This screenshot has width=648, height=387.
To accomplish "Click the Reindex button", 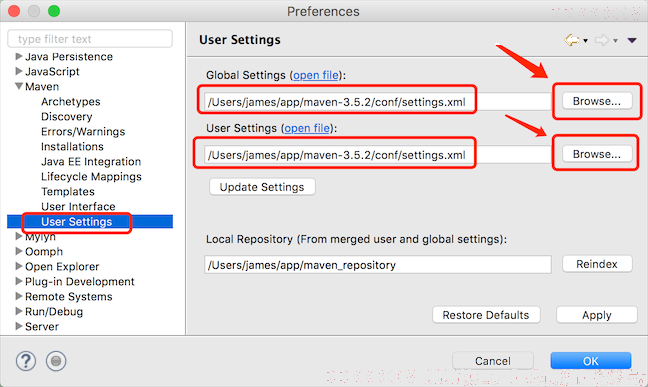I will (597, 264).
